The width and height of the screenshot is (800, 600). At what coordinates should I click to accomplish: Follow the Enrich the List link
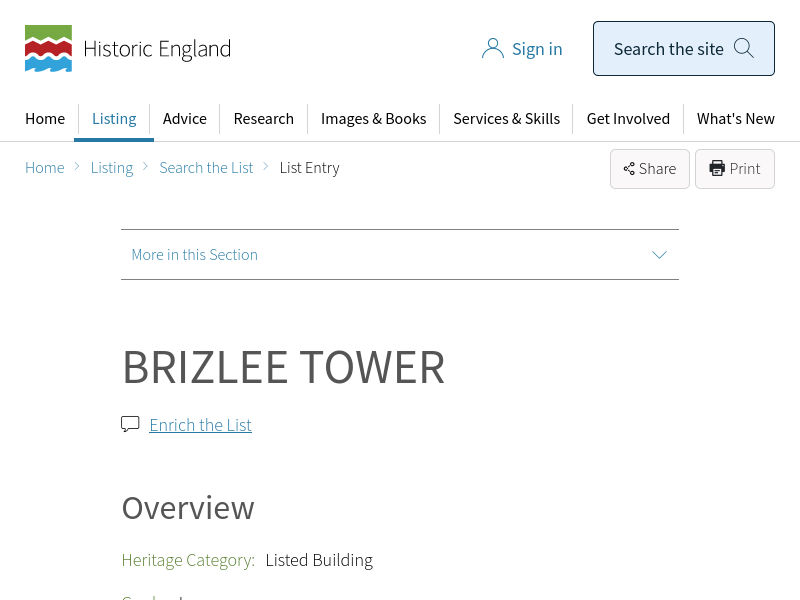[200, 425]
